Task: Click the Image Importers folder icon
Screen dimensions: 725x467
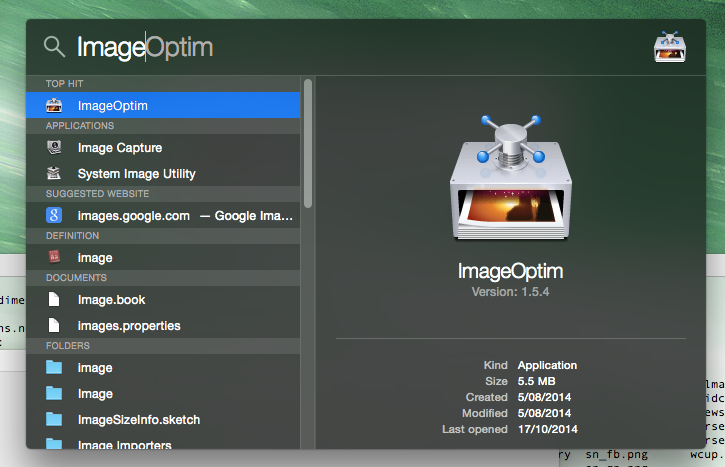Action: click(x=54, y=443)
